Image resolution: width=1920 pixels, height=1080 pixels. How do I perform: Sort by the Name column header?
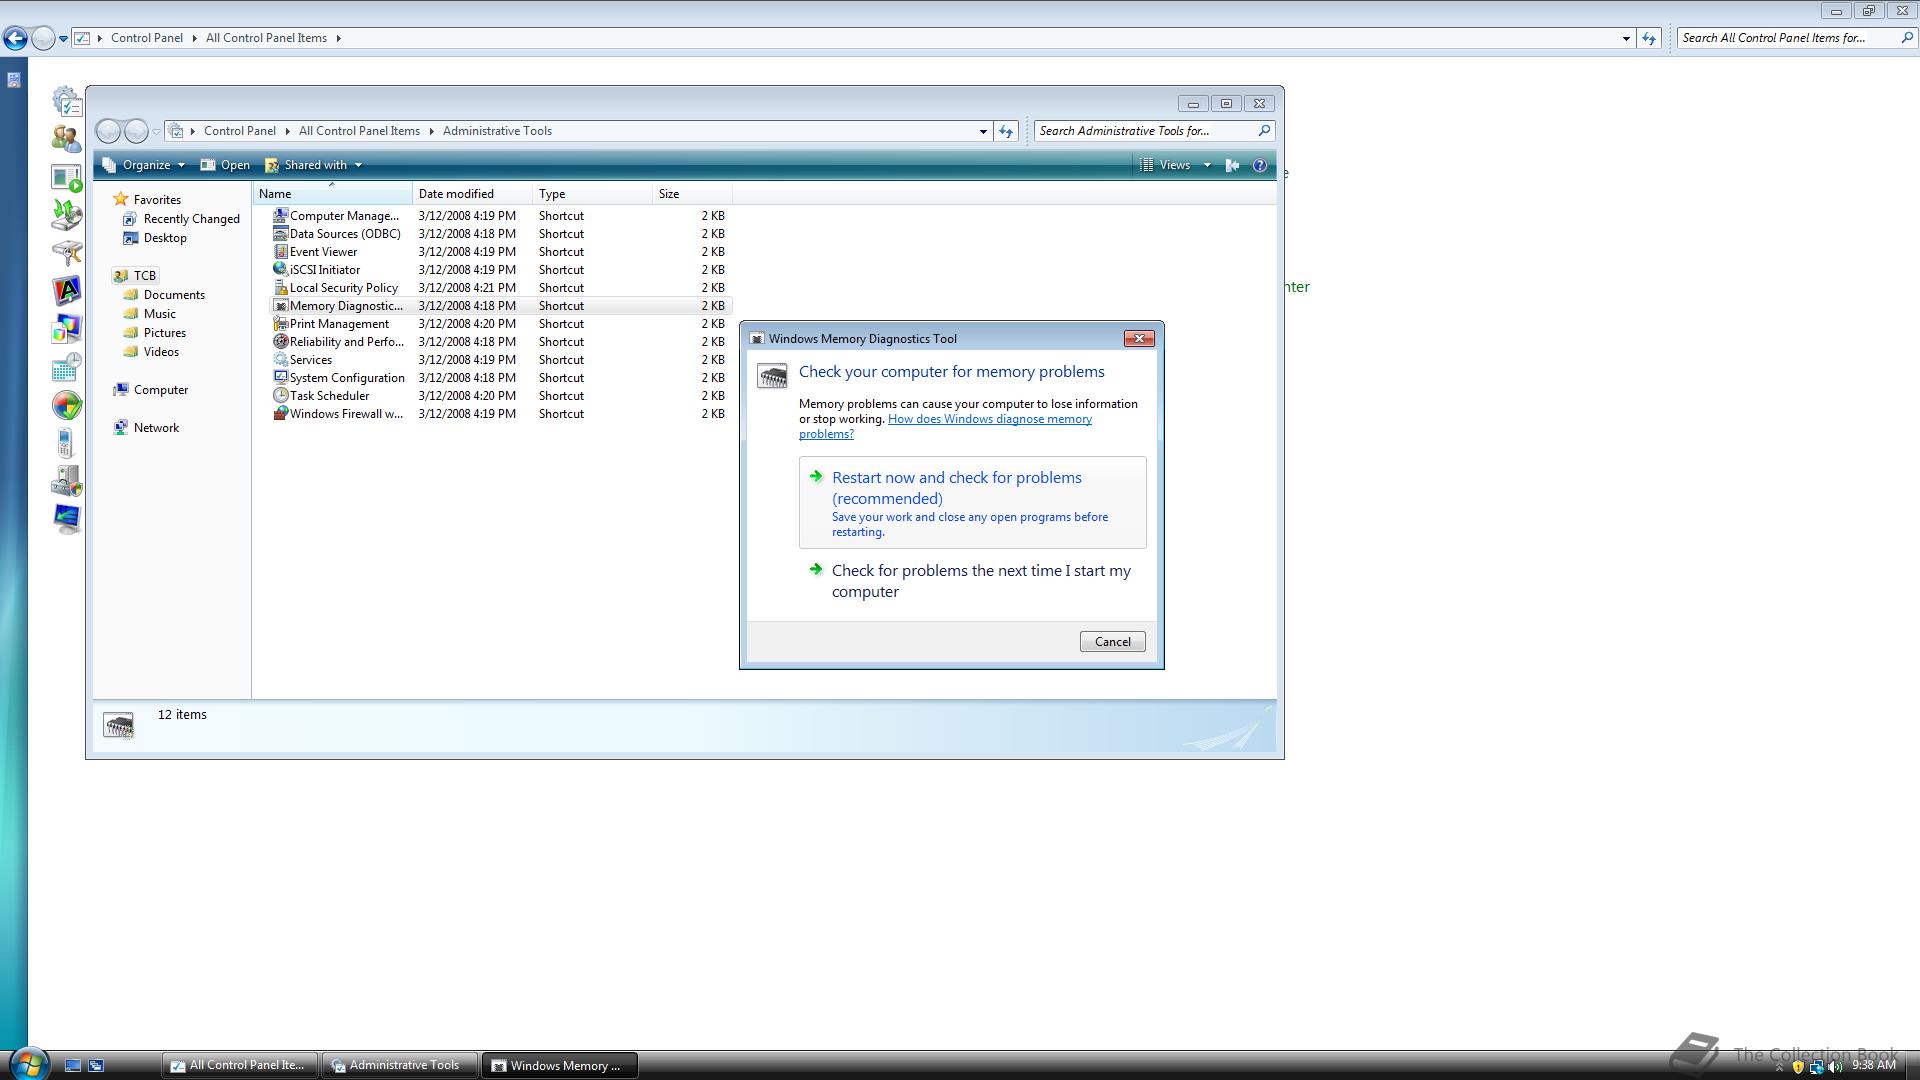(x=332, y=194)
